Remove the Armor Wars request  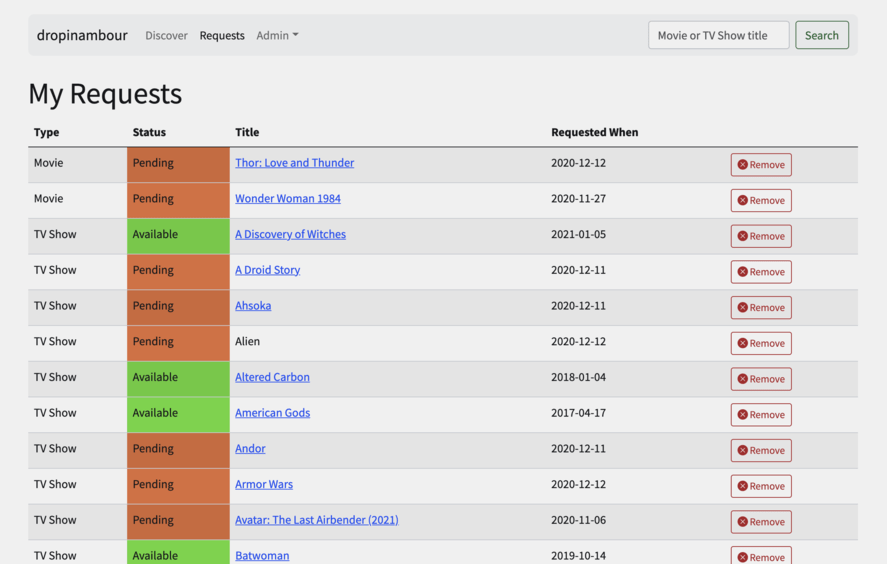pos(761,486)
